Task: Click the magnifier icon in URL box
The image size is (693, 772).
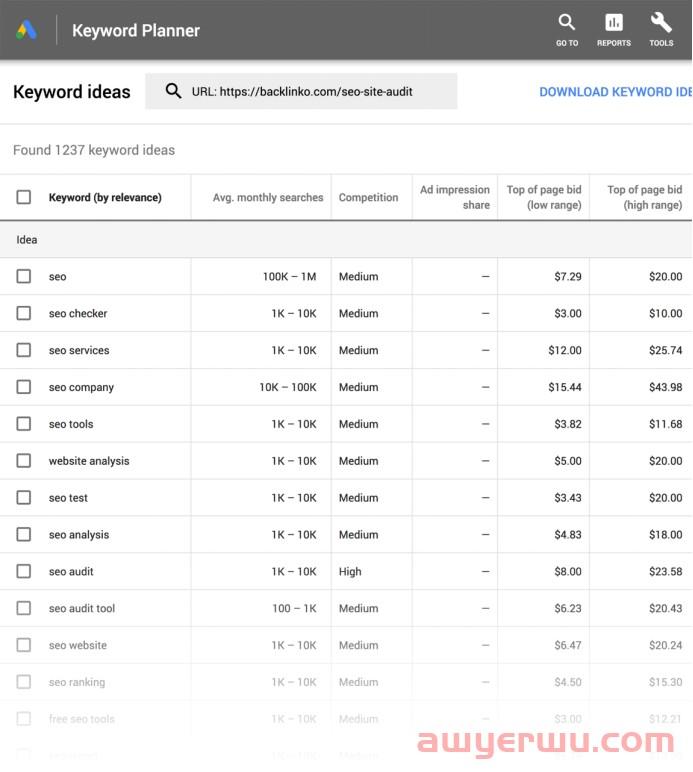Action: click(174, 91)
